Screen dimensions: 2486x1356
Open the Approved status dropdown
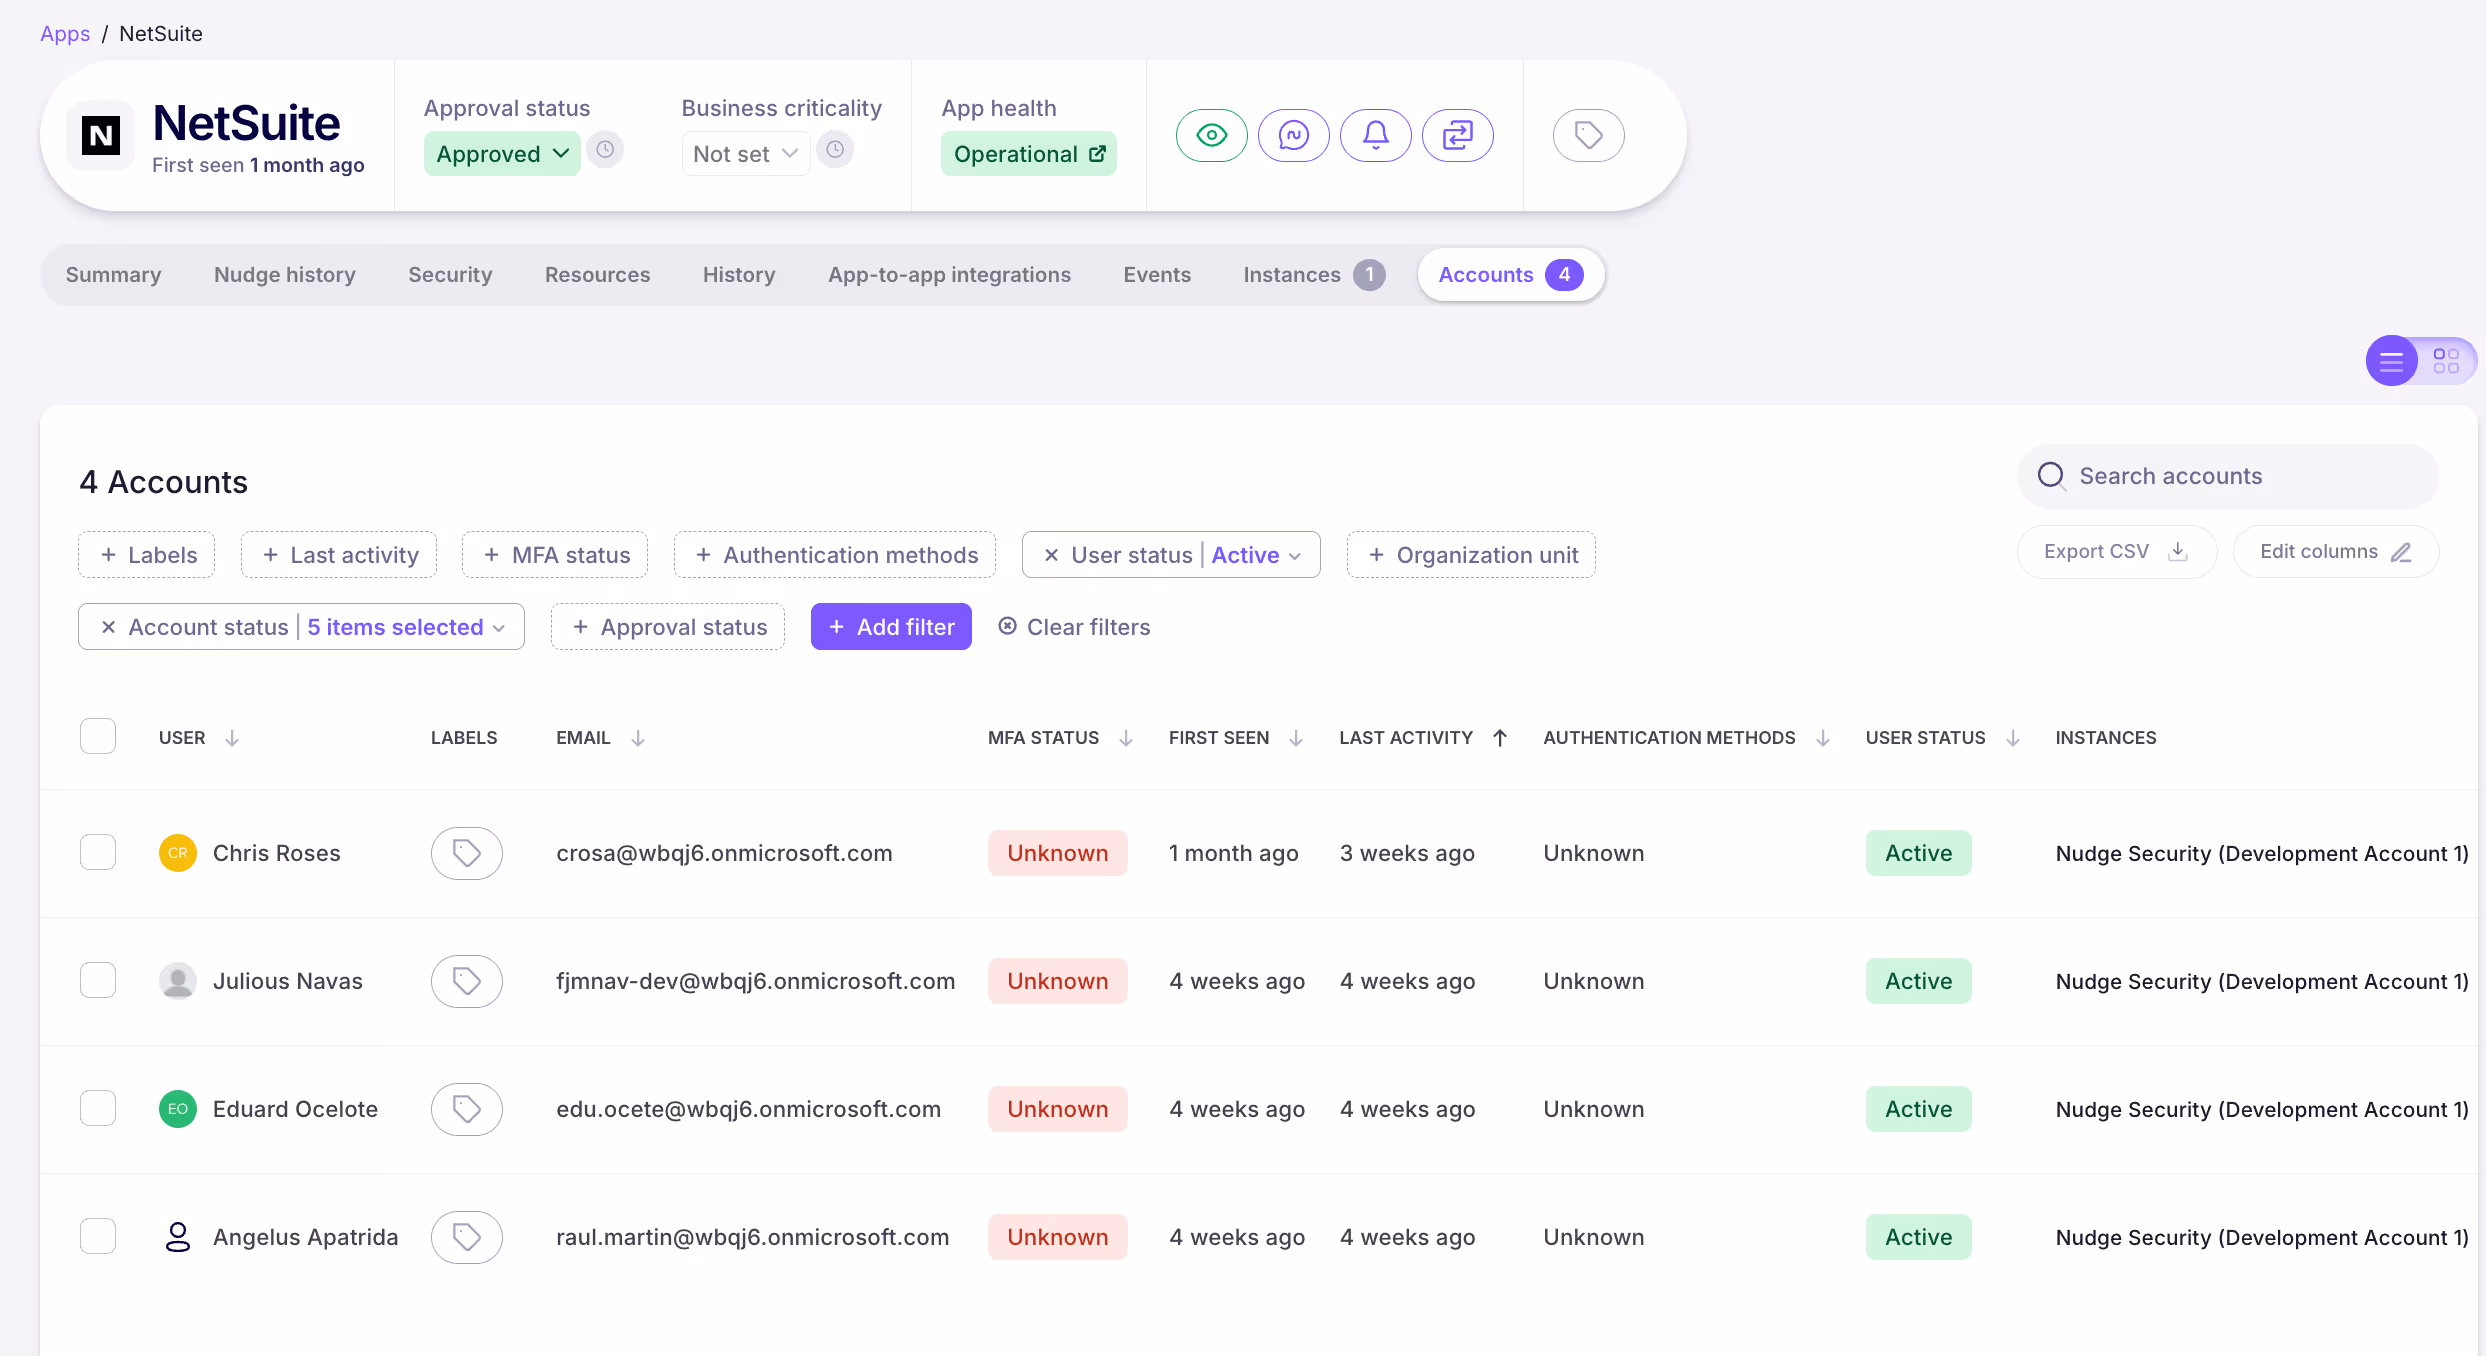click(501, 153)
